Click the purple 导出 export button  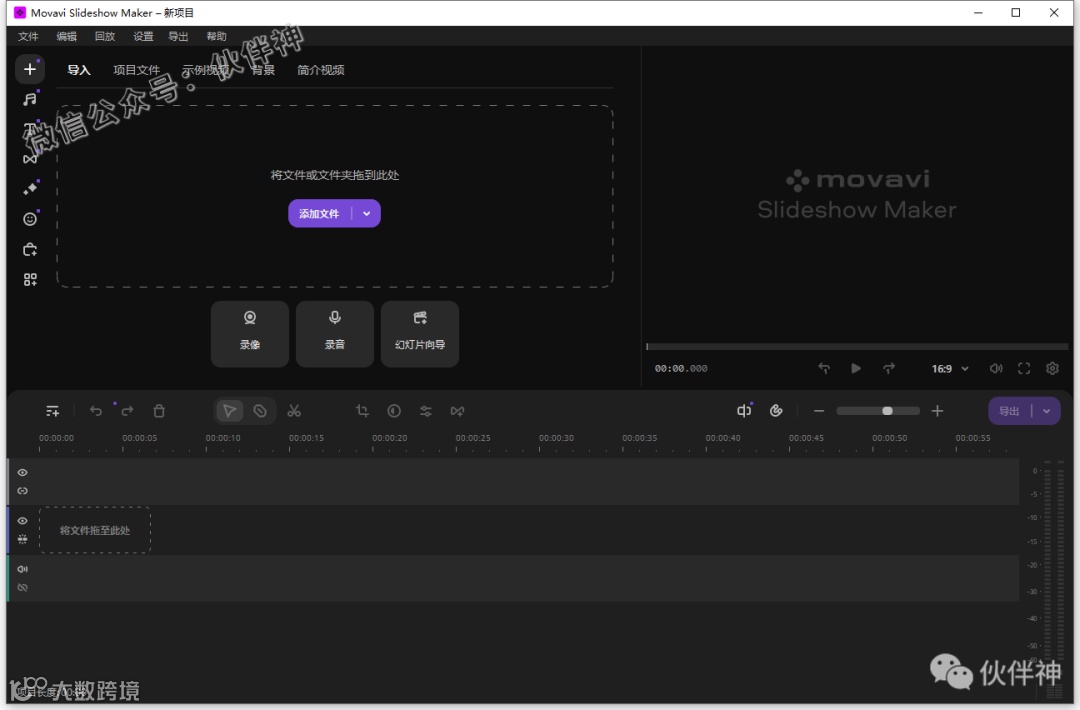[x=1009, y=411]
